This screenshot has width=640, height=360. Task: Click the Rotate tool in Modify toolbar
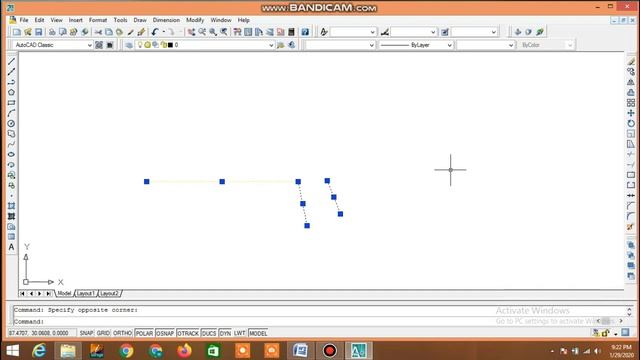click(x=631, y=123)
